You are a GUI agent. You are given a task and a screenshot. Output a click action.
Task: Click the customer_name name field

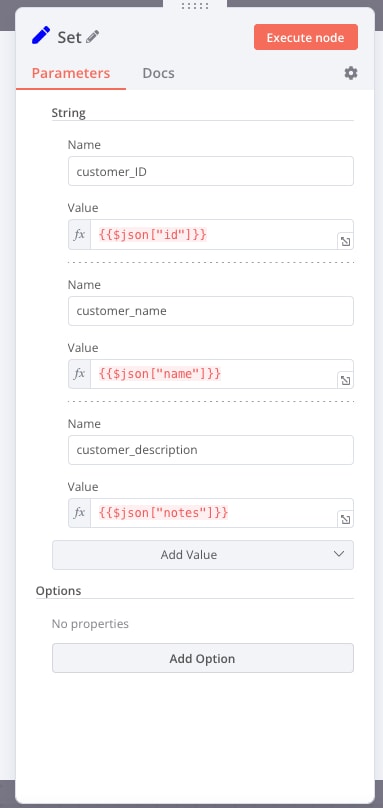pos(211,311)
